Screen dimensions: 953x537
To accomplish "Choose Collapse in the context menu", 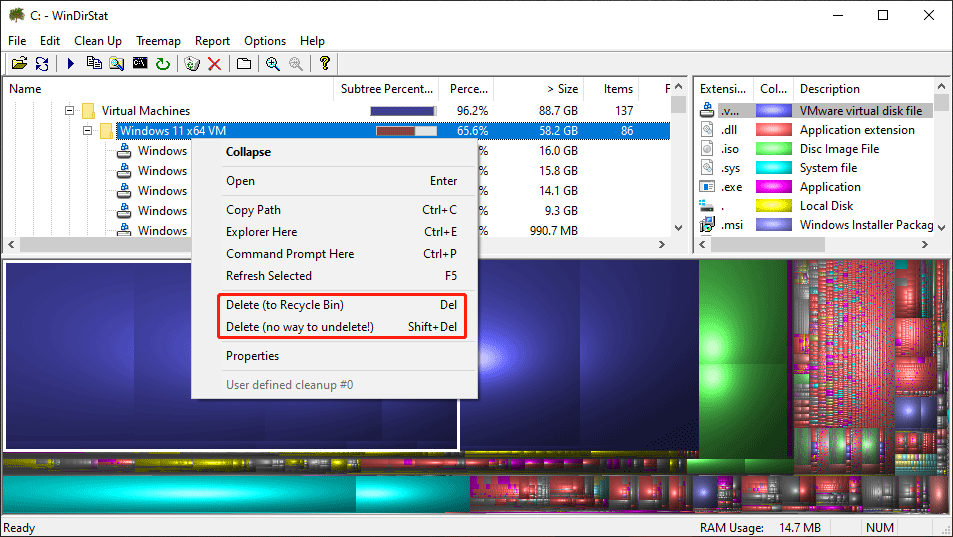I will coord(334,152).
